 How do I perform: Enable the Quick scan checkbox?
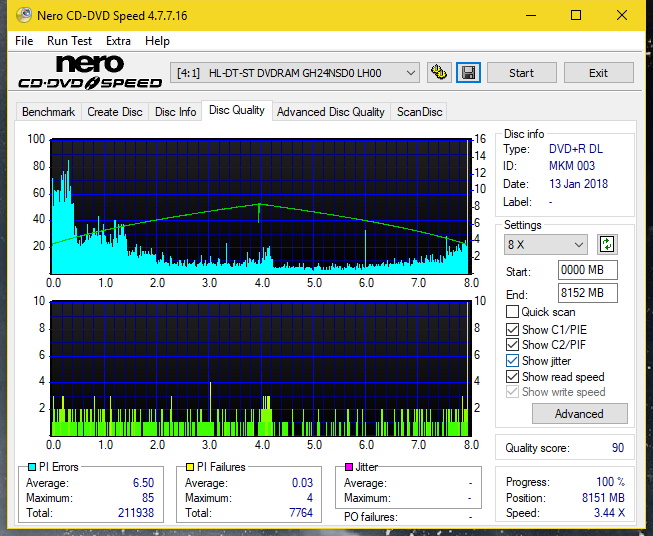coord(512,312)
